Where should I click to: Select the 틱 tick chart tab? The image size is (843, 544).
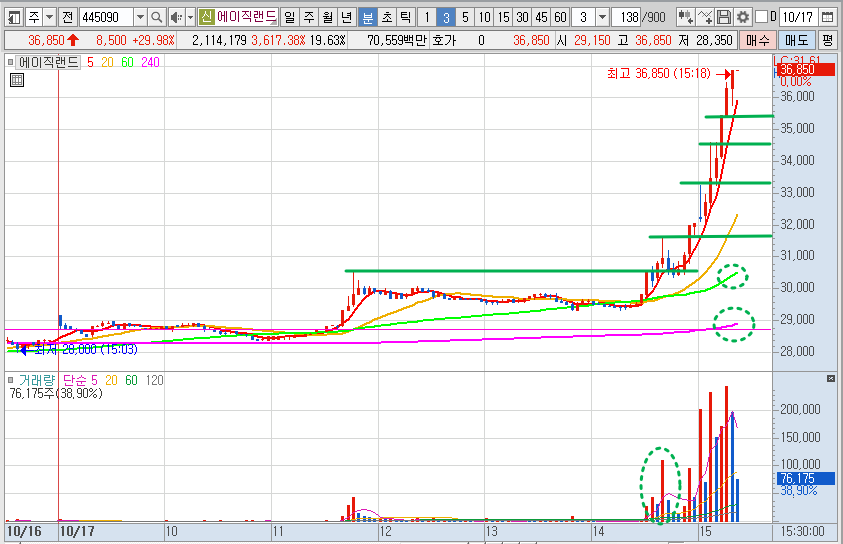point(405,18)
